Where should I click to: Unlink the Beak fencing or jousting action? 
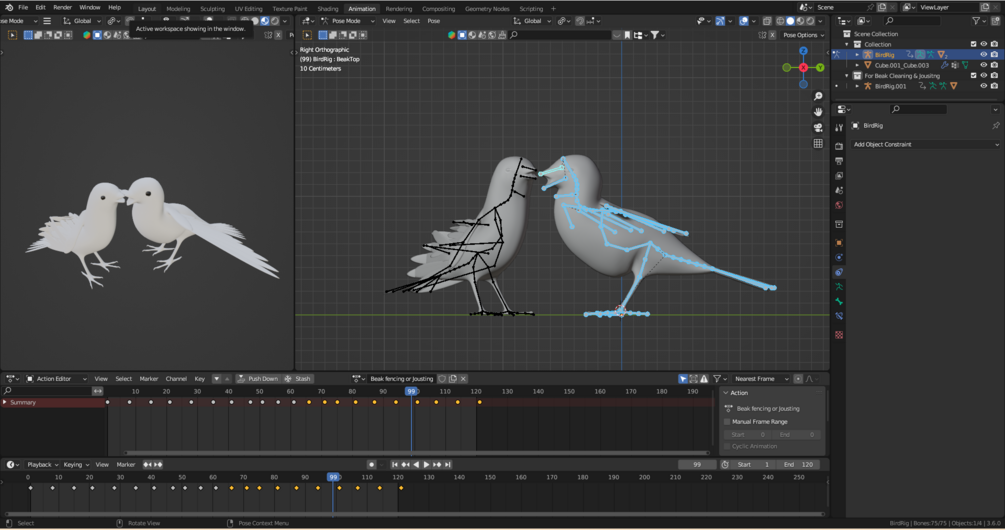[x=463, y=379]
